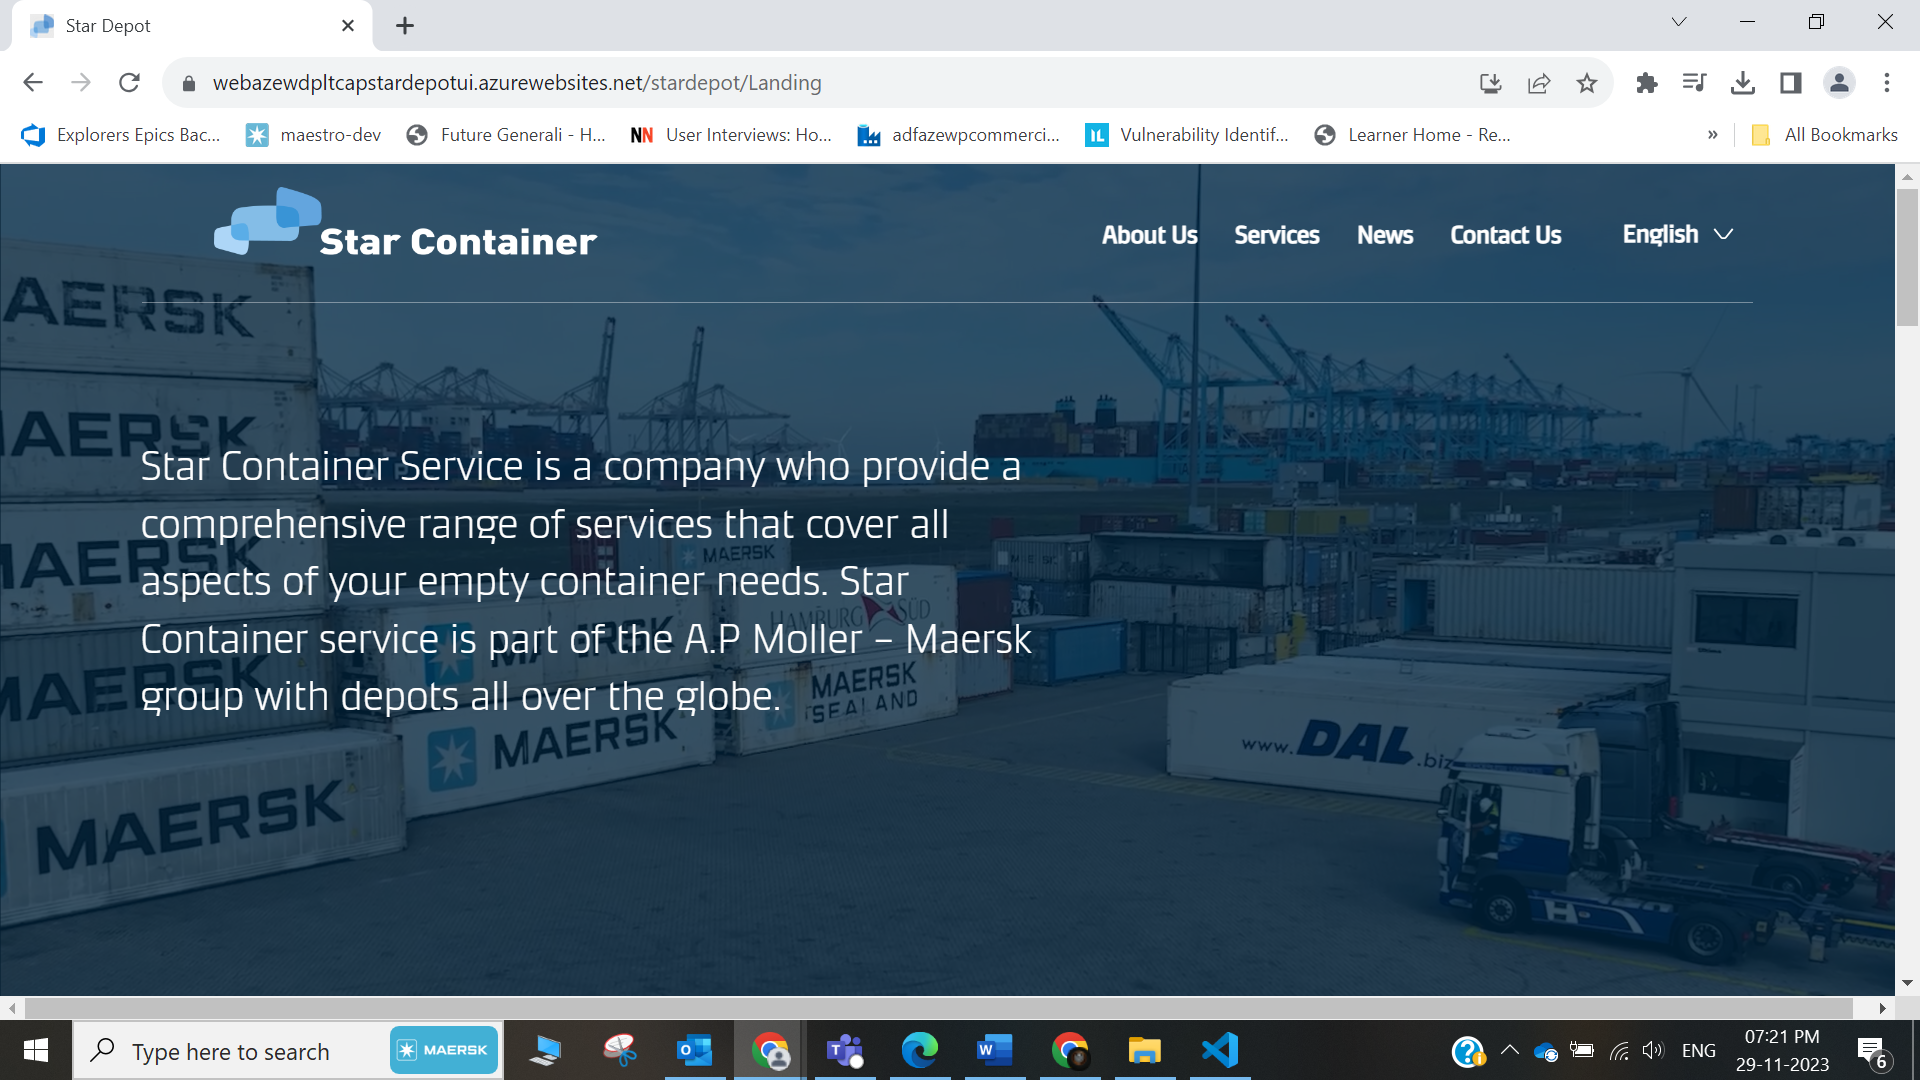Open Learner Home bookmark

pyautogui.click(x=1412, y=135)
